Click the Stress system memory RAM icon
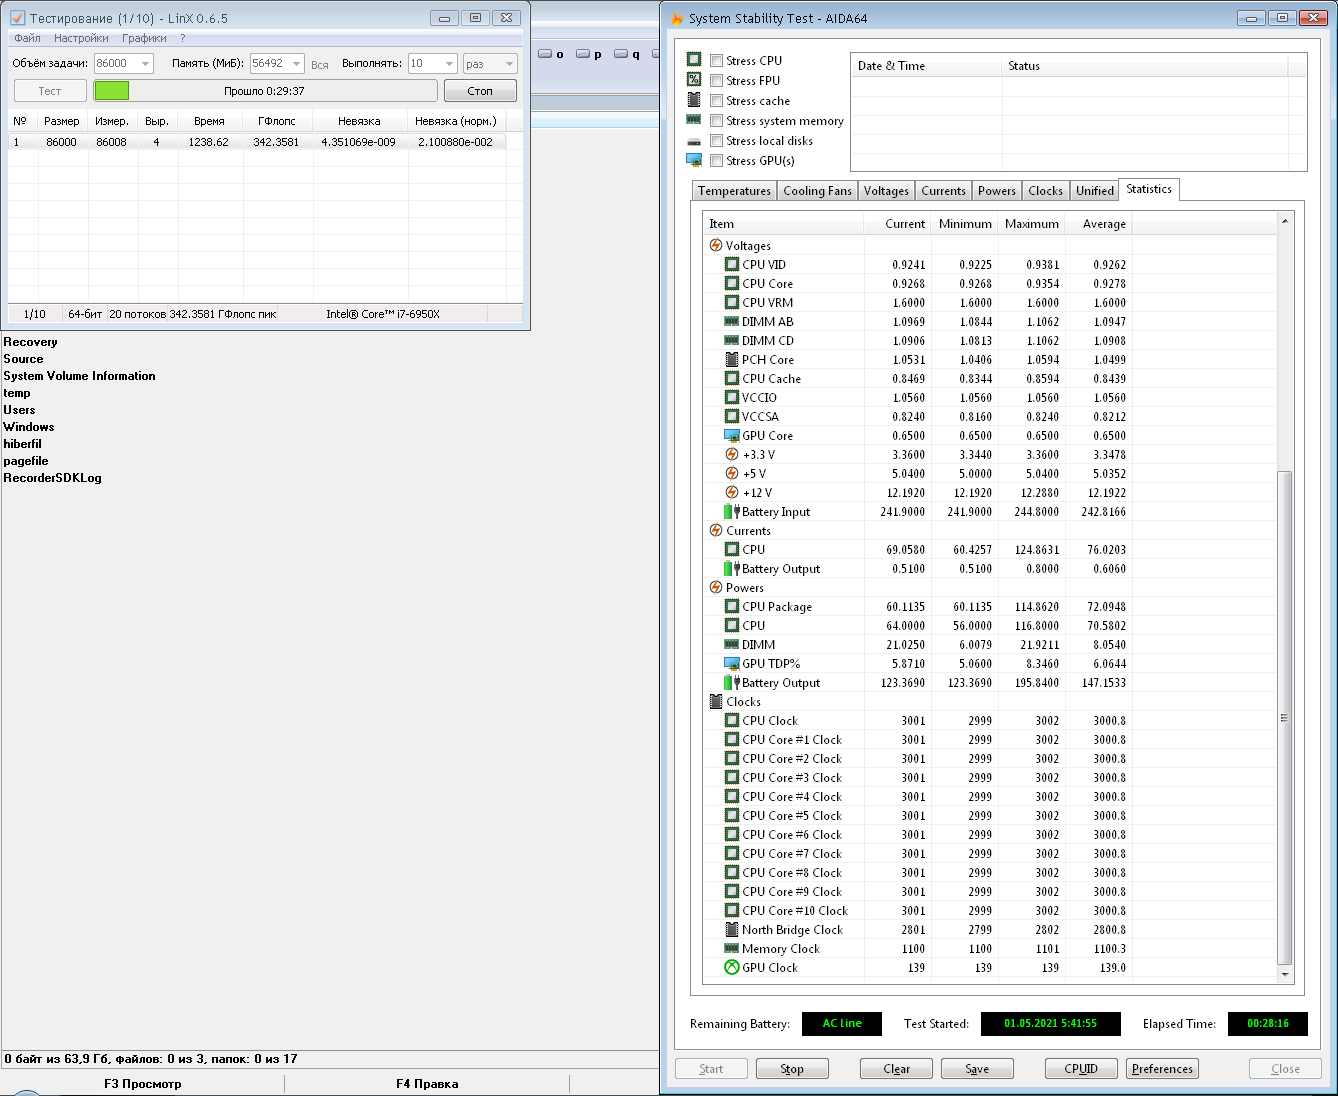1338x1096 pixels. (x=694, y=120)
